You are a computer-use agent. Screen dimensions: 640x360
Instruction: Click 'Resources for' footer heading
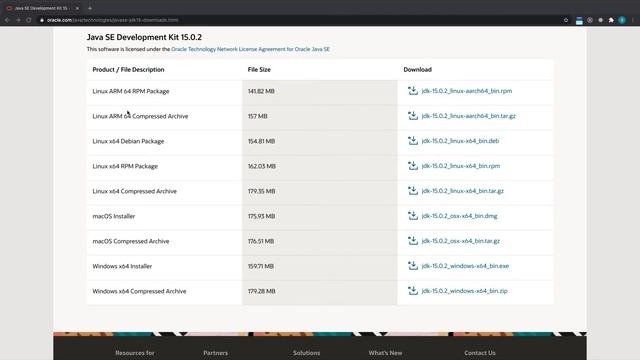pos(135,353)
